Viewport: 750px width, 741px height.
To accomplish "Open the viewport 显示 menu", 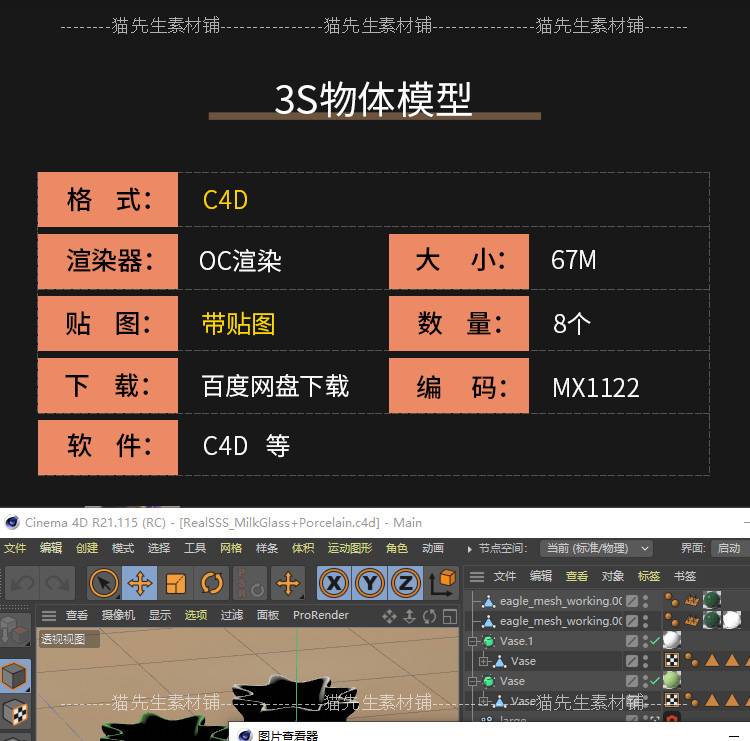I will pos(160,615).
